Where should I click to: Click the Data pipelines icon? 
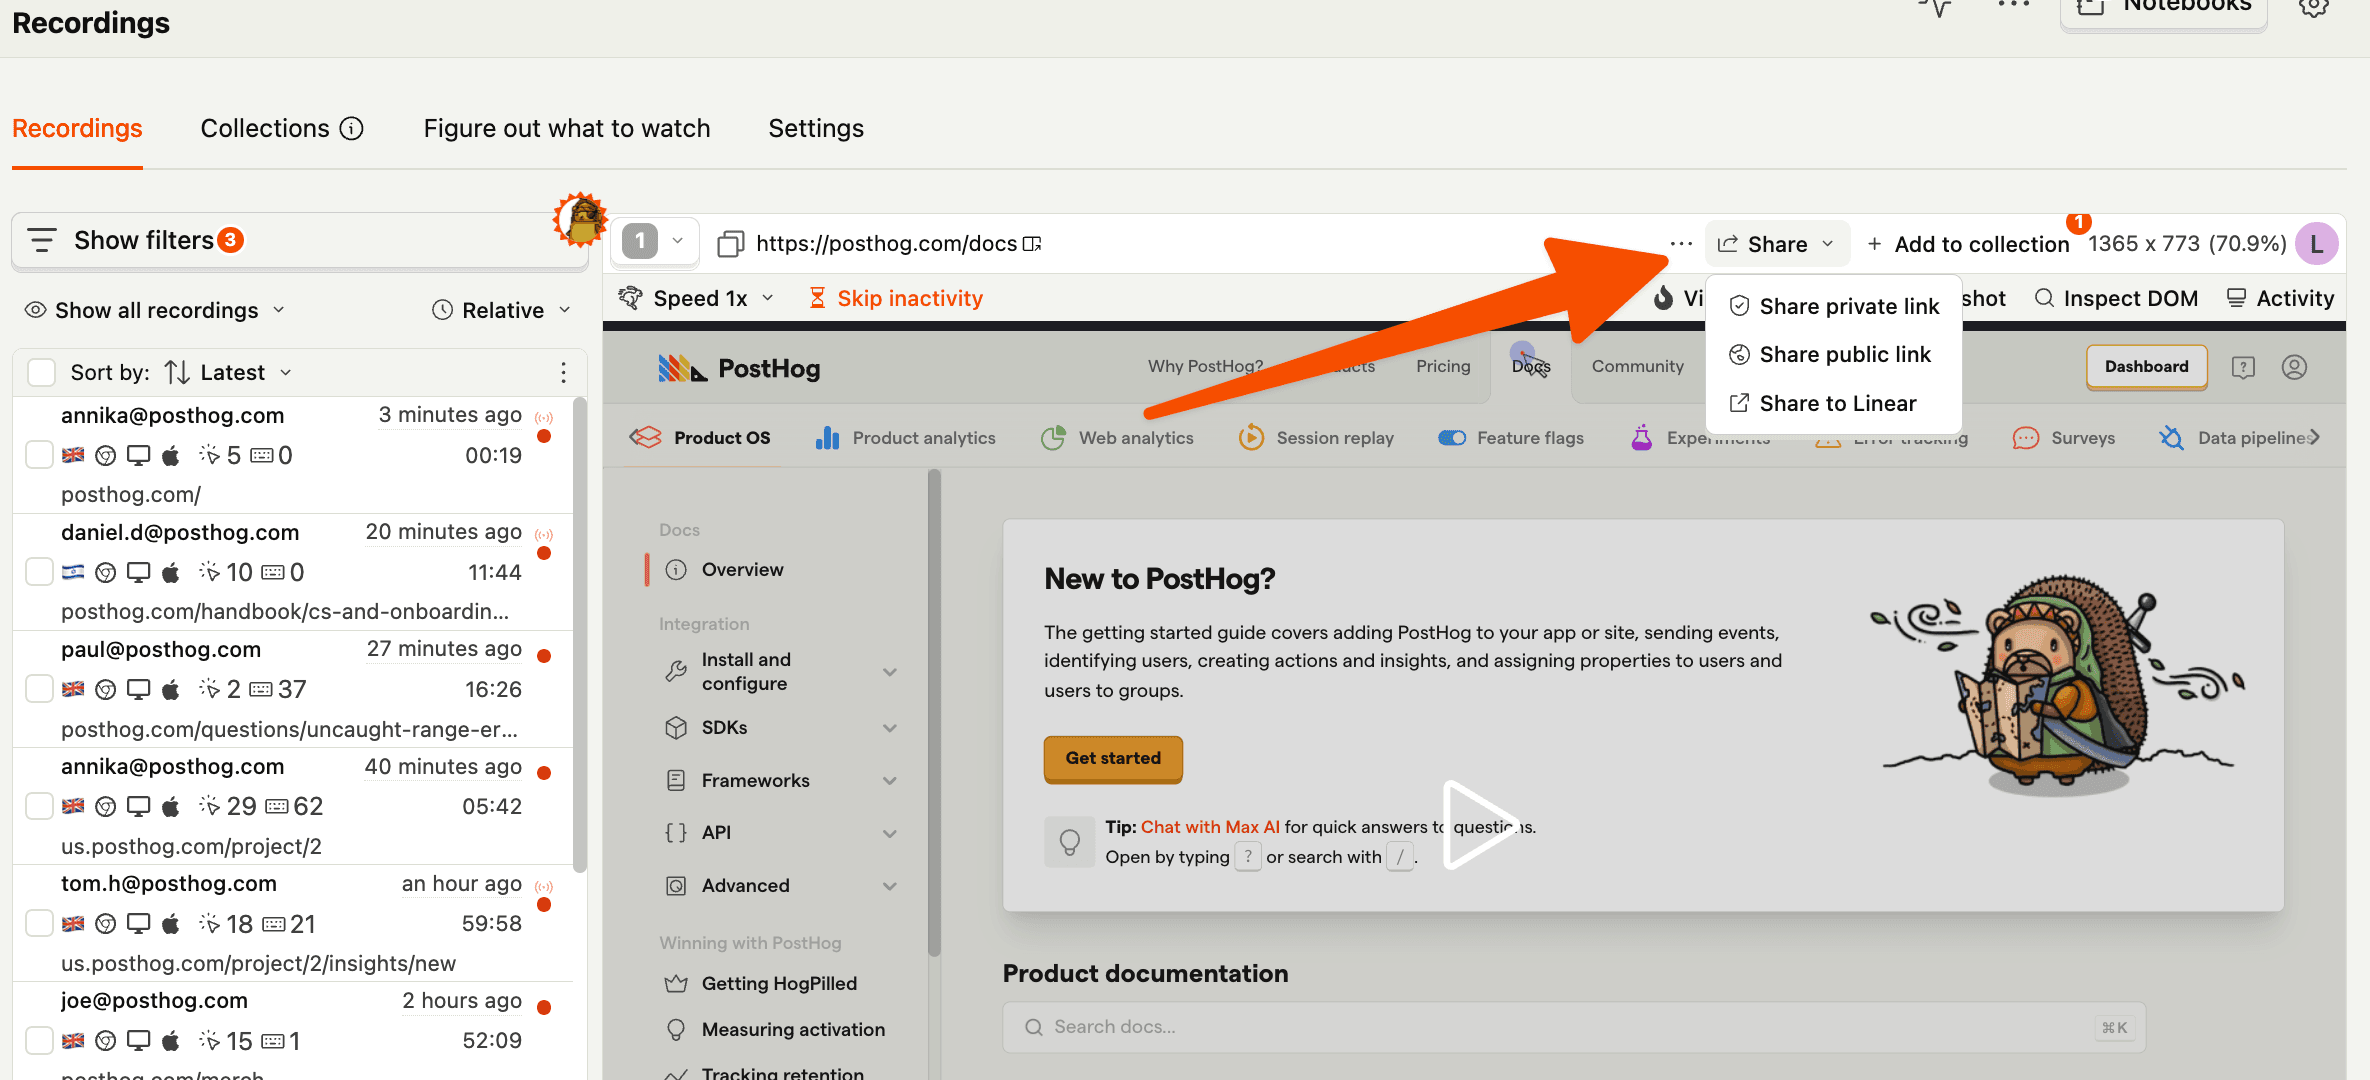(x=2171, y=438)
